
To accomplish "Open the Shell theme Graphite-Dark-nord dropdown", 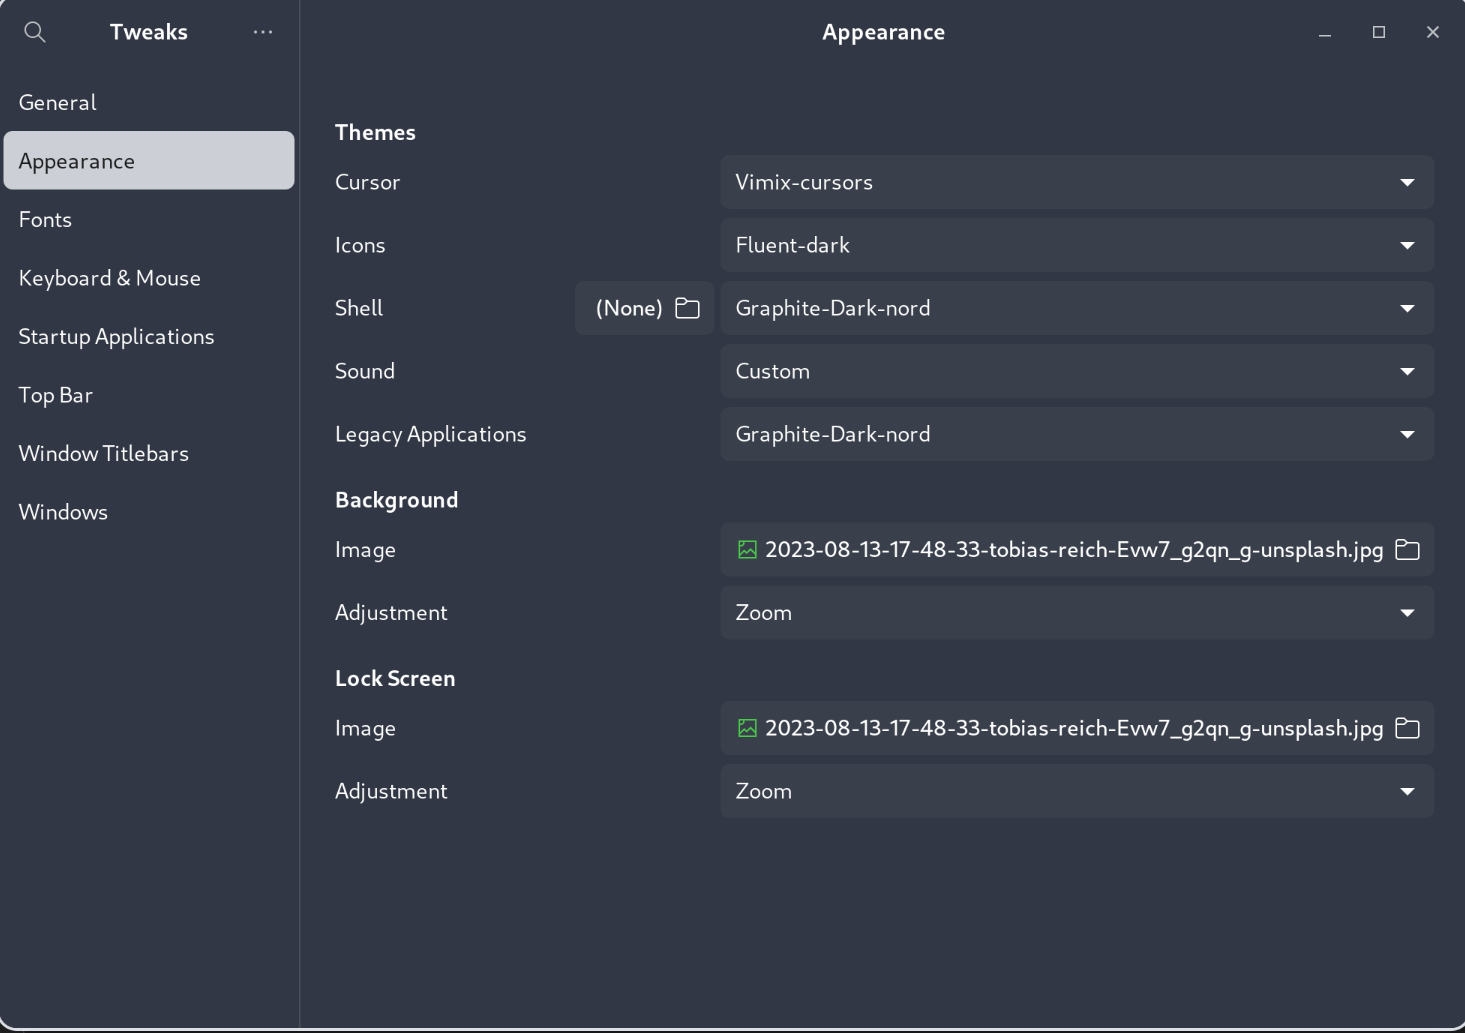I will [x=1076, y=308].
